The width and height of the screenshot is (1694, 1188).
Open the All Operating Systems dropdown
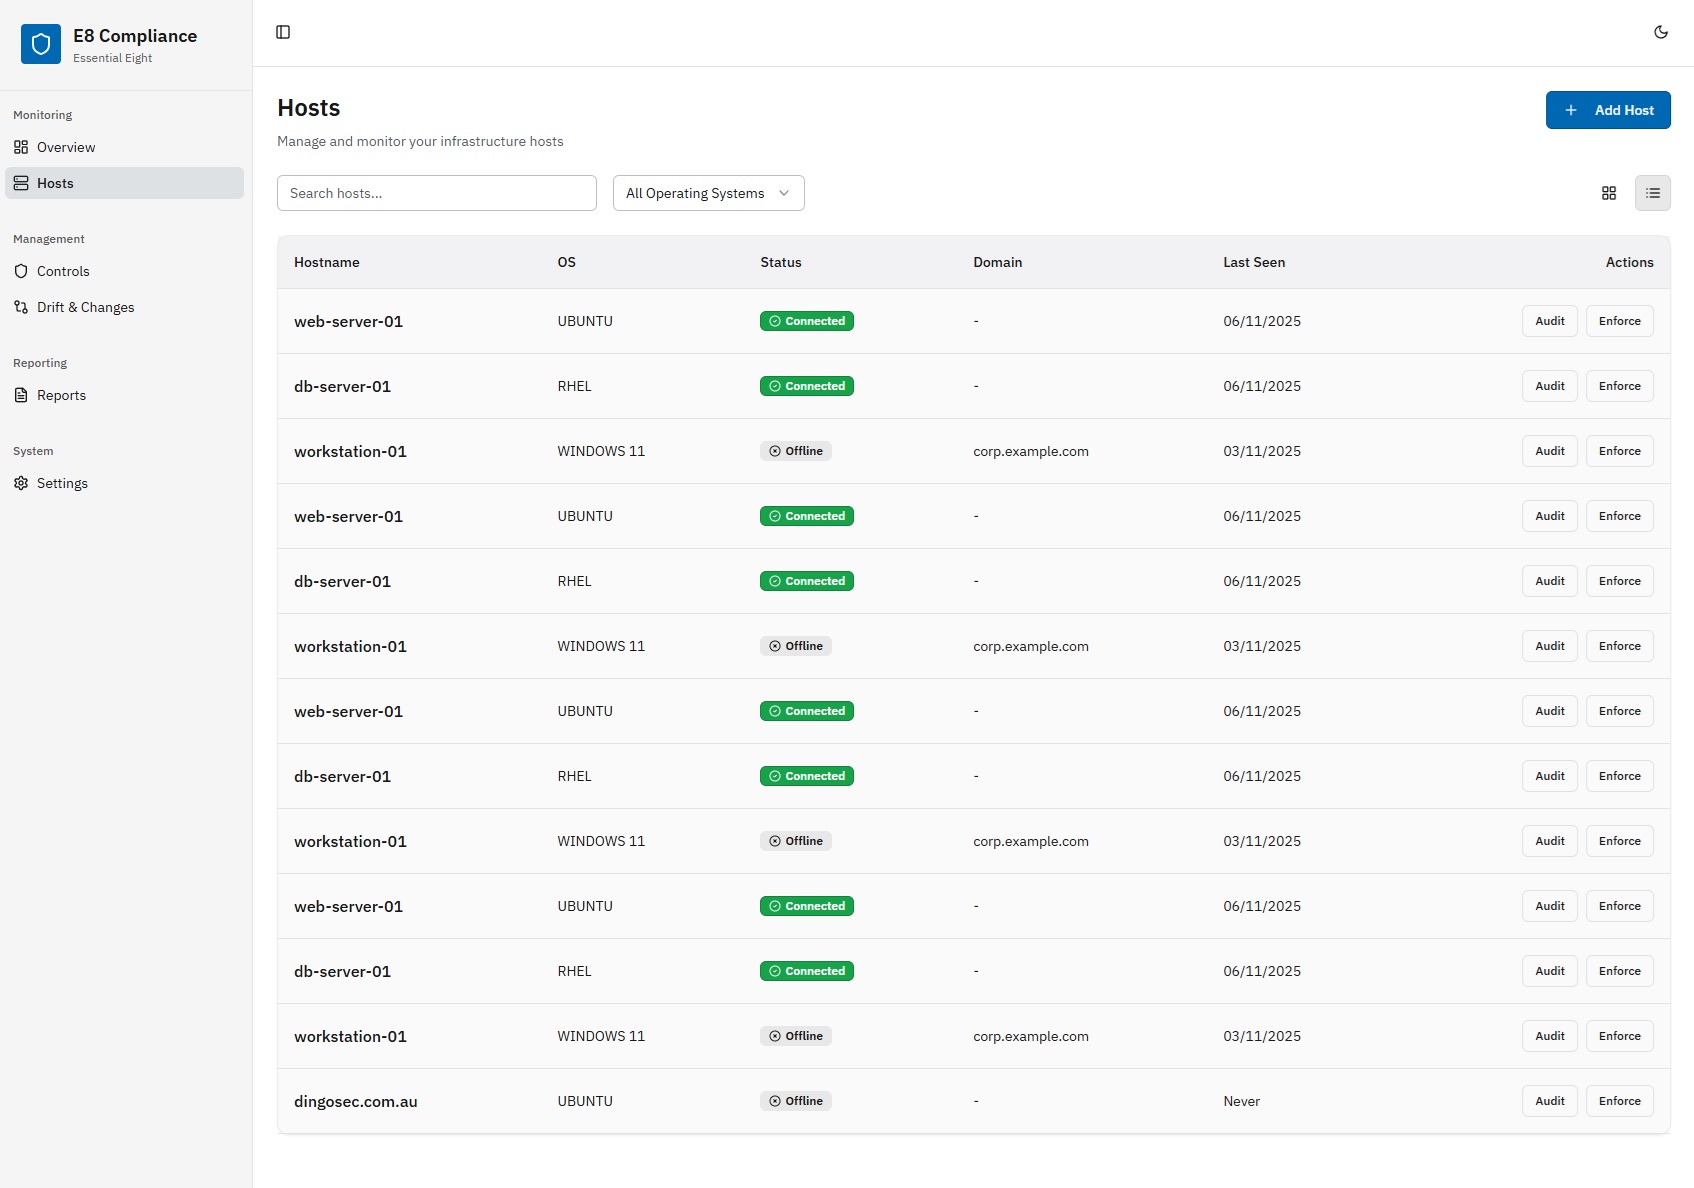tap(707, 192)
